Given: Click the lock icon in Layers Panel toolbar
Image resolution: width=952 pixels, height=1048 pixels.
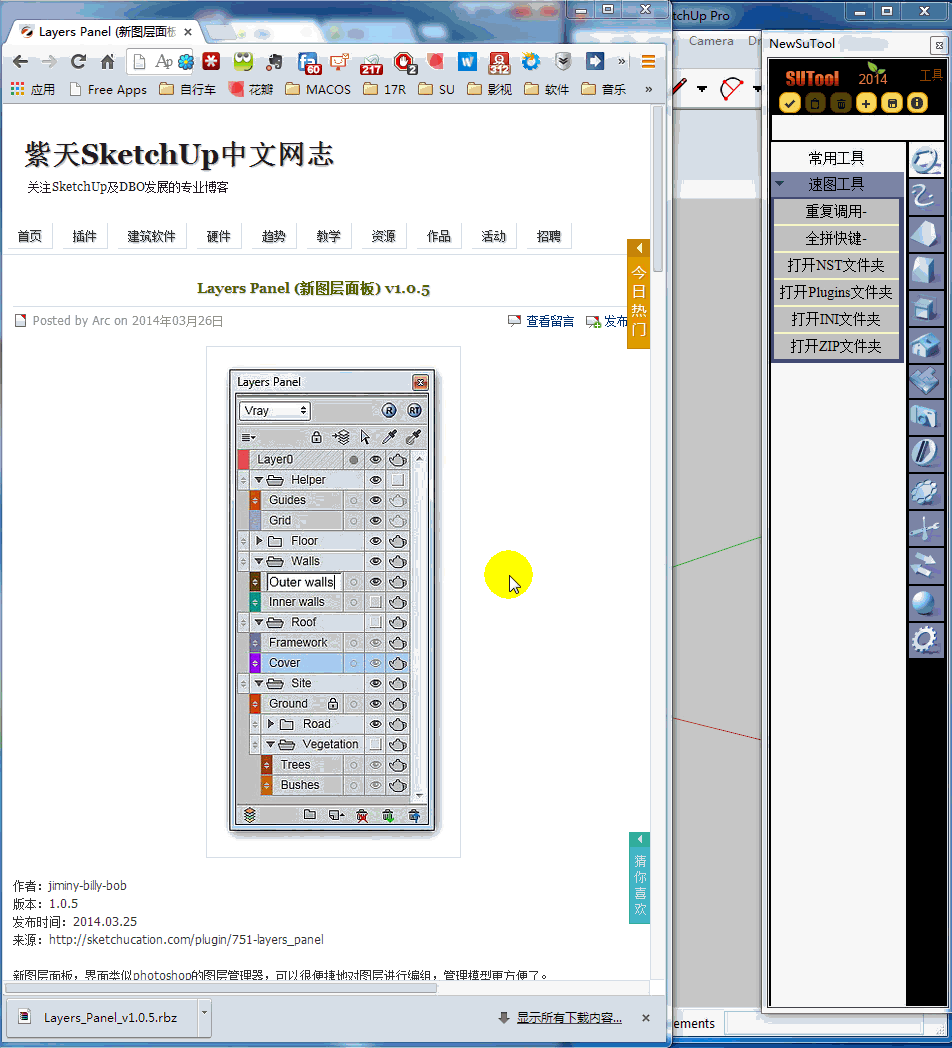Looking at the screenshot, I should pyautogui.click(x=316, y=437).
